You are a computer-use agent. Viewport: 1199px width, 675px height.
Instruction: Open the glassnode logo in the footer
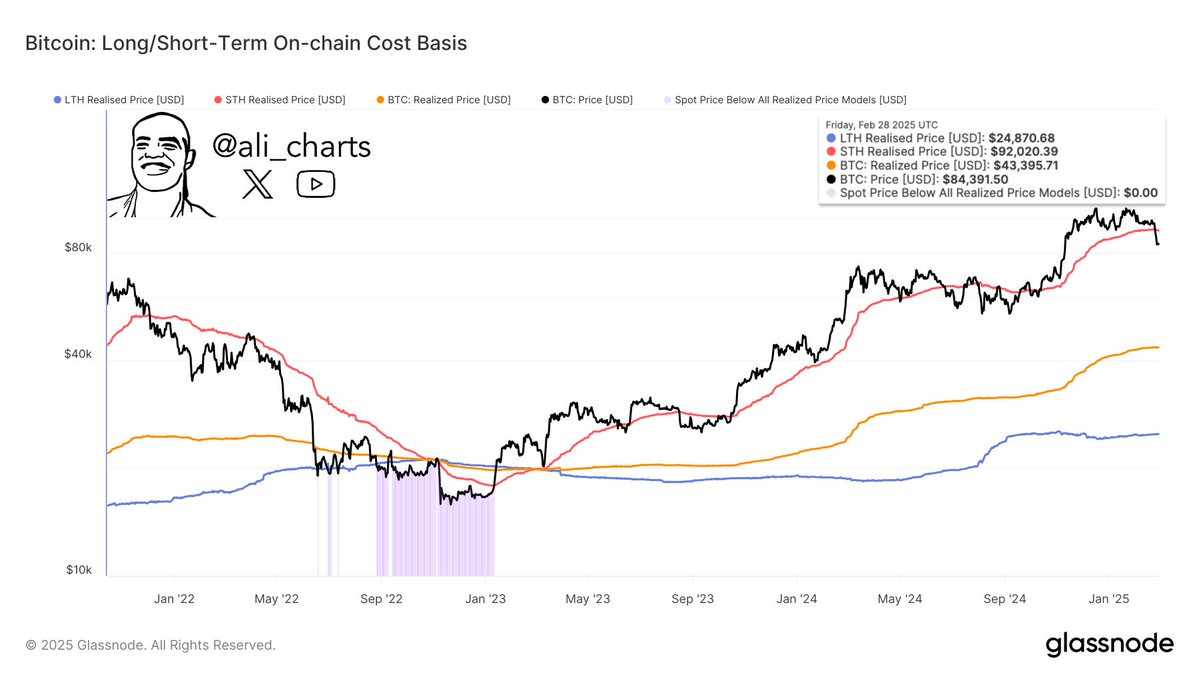(1110, 645)
